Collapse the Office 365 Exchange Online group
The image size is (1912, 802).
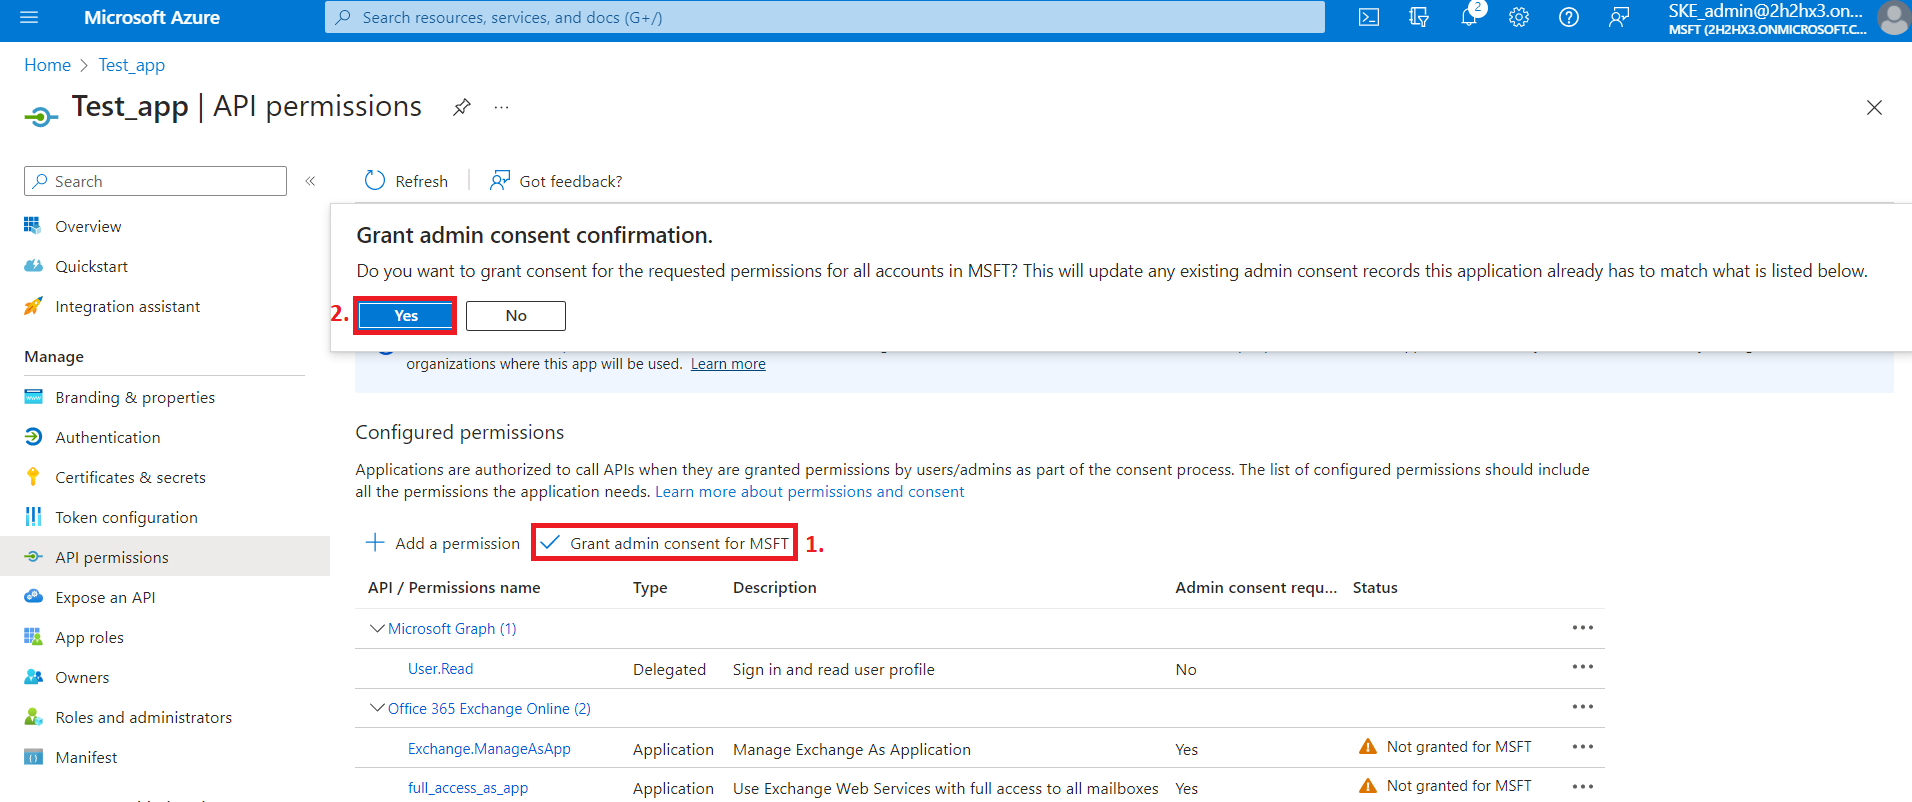[x=377, y=708]
